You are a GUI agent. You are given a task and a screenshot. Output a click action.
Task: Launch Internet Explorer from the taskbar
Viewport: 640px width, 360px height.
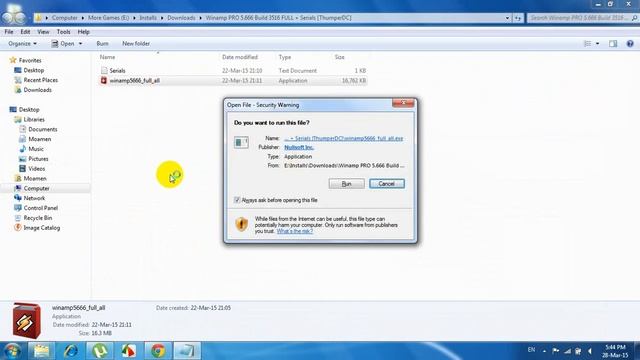[70, 351]
